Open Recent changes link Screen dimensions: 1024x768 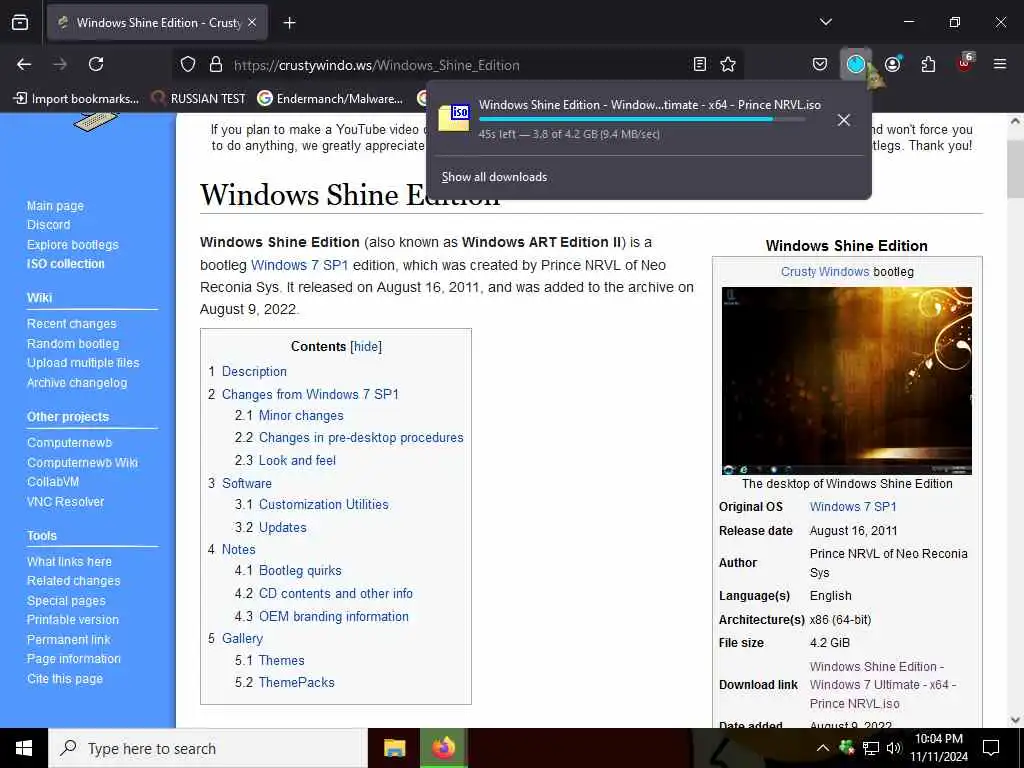click(x=71, y=324)
